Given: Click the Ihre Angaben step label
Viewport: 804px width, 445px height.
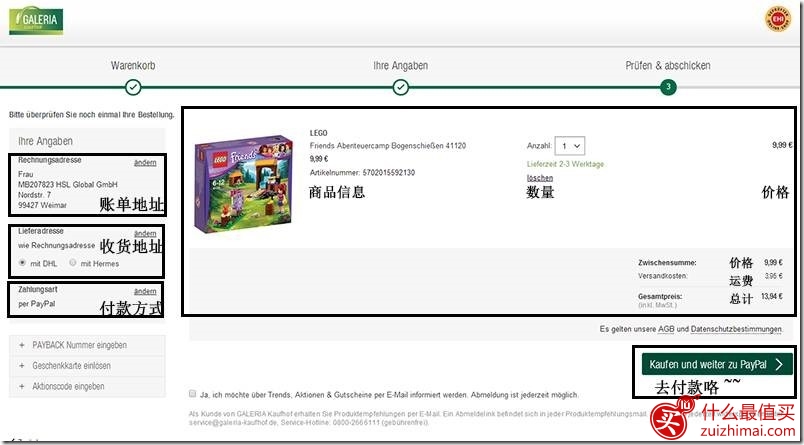Looking at the screenshot, I should pyautogui.click(x=400, y=66).
